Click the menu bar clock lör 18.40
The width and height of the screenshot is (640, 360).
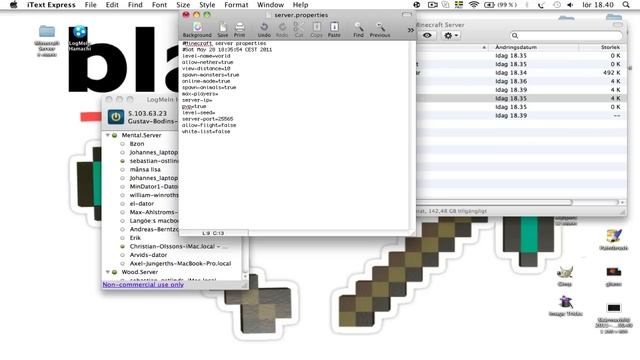598,5
